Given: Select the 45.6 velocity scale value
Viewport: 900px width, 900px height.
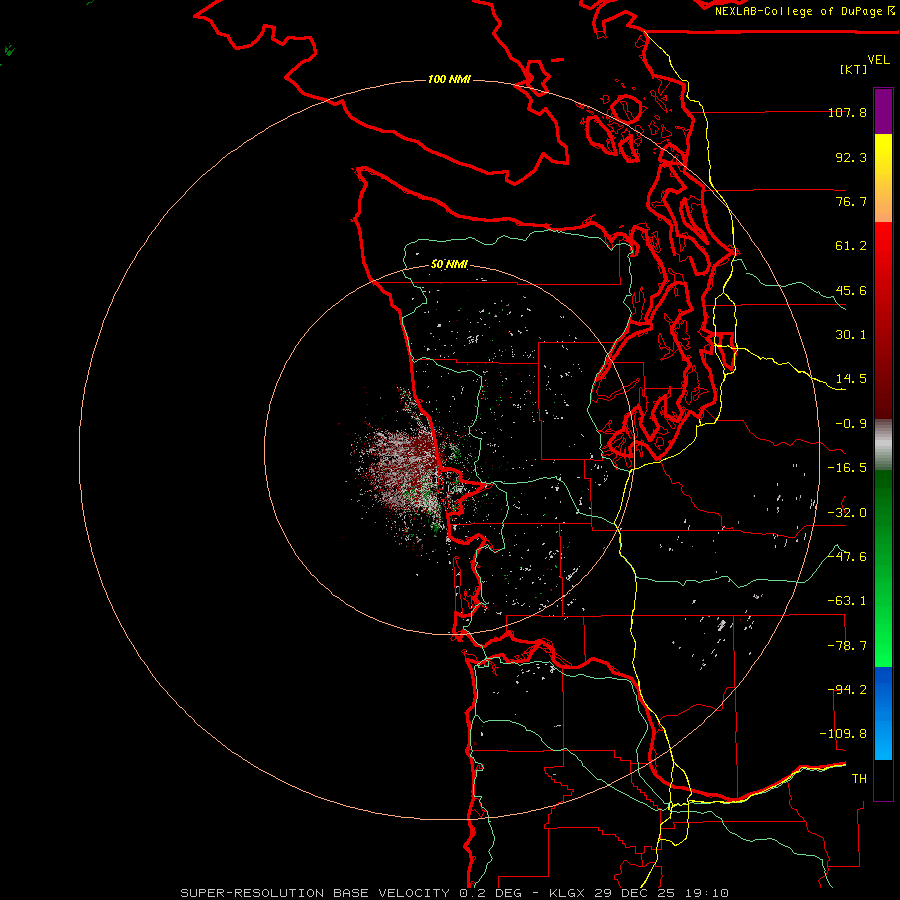Looking at the screenshot, I should coord(851,290).
